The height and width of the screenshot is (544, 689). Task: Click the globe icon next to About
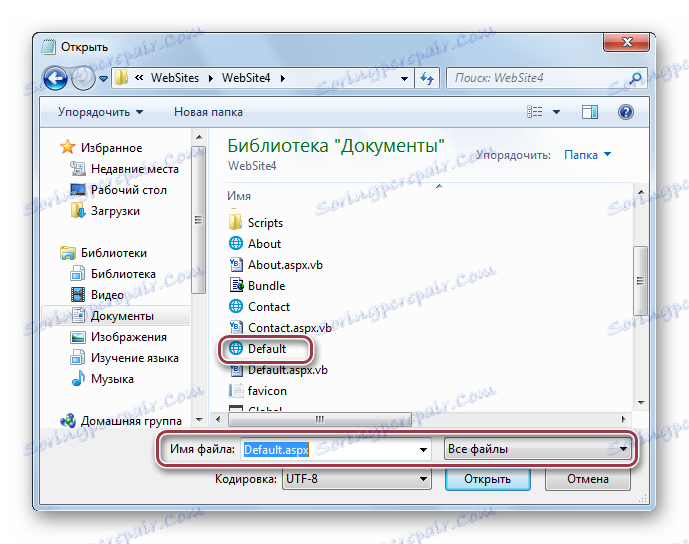point(236,243)
